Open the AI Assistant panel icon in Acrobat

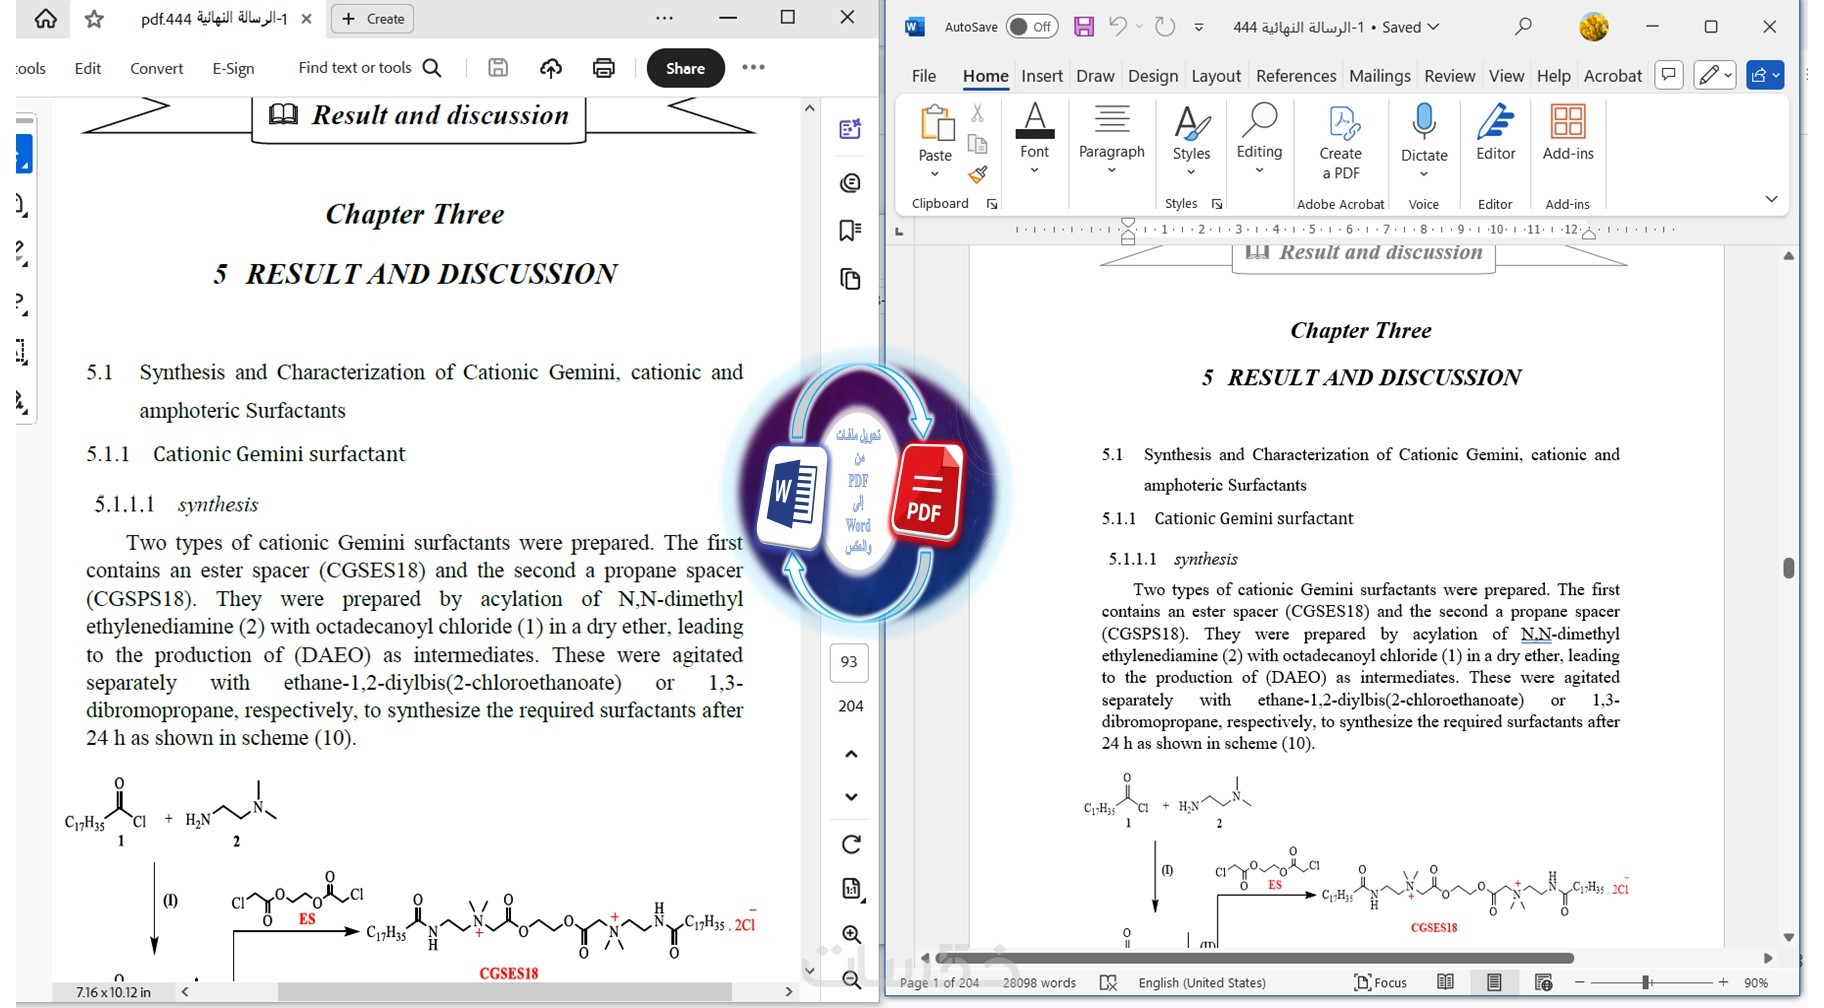850,129
